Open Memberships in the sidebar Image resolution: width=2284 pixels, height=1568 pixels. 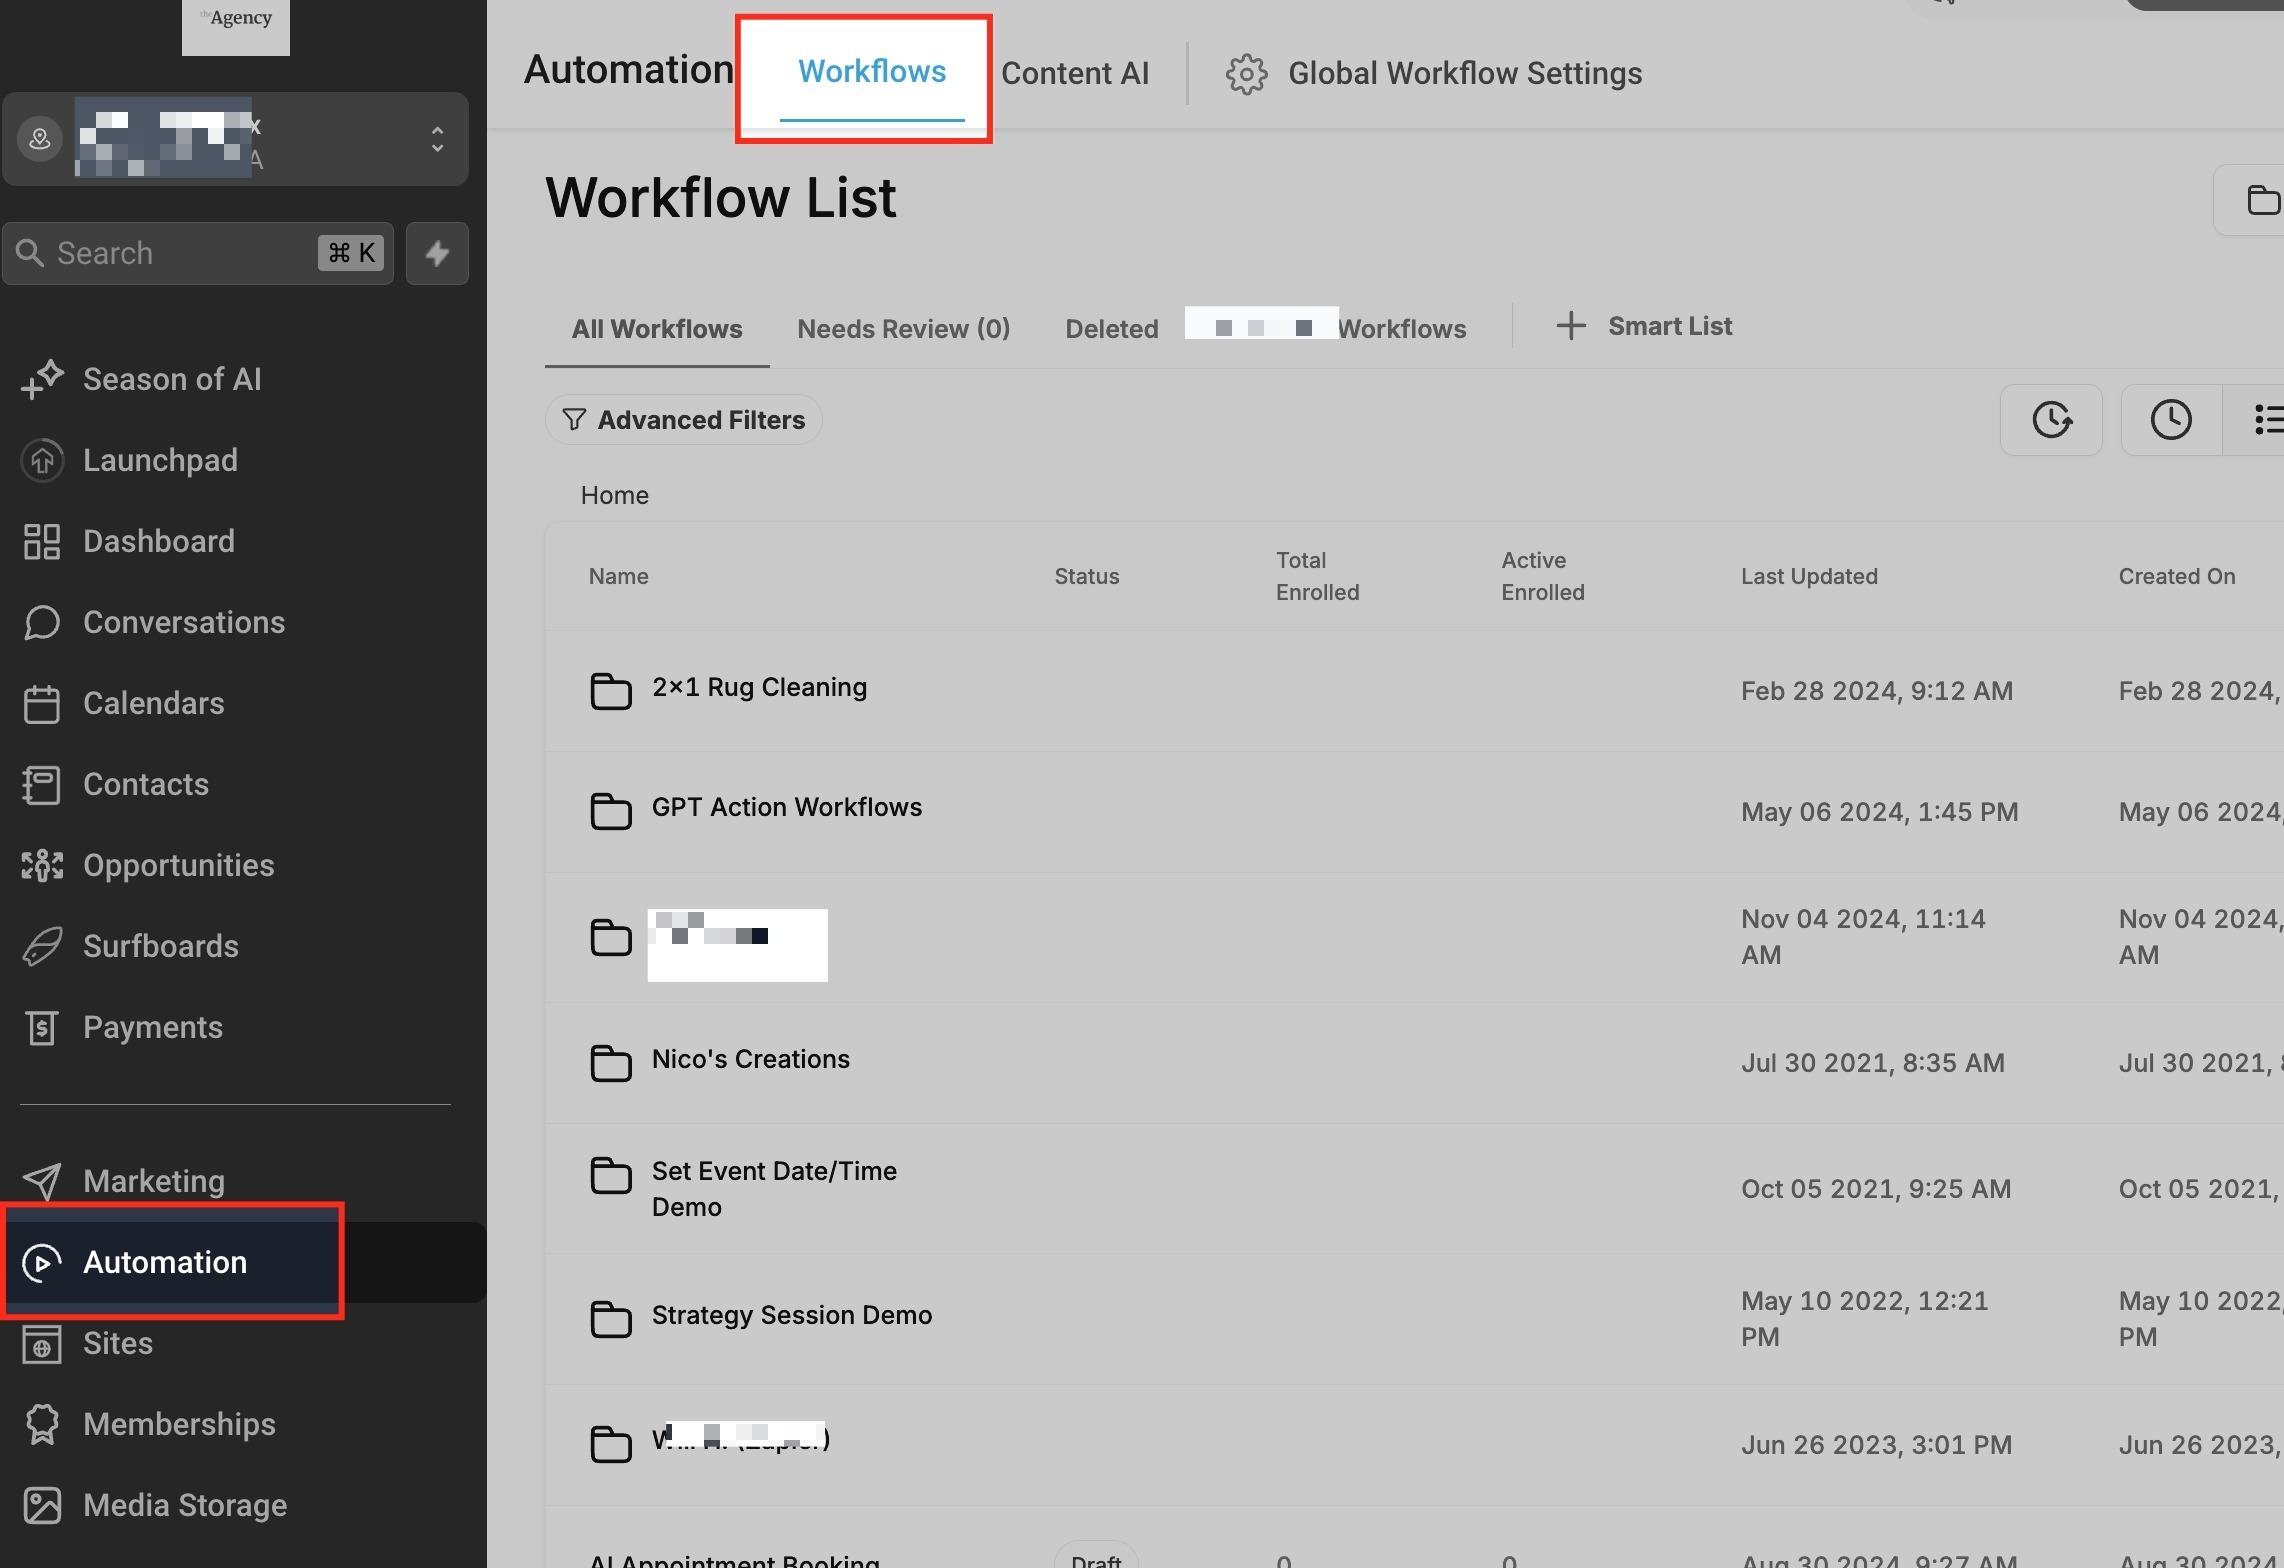(179, 1424)
